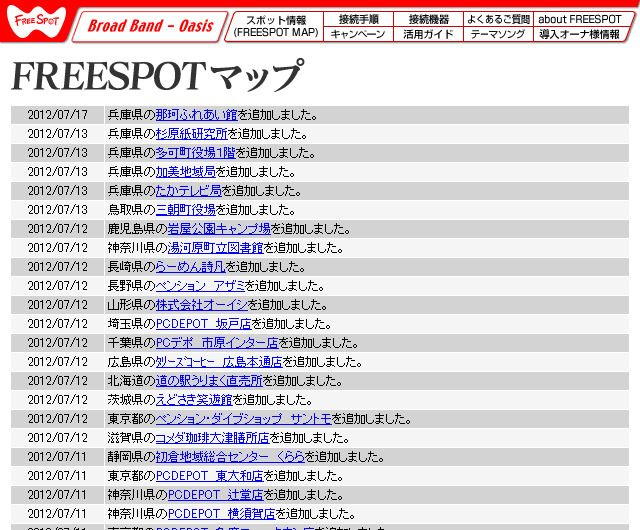Open the PCDEPOT 横須賀店 link
640x530 pixels.
(222, 514)
